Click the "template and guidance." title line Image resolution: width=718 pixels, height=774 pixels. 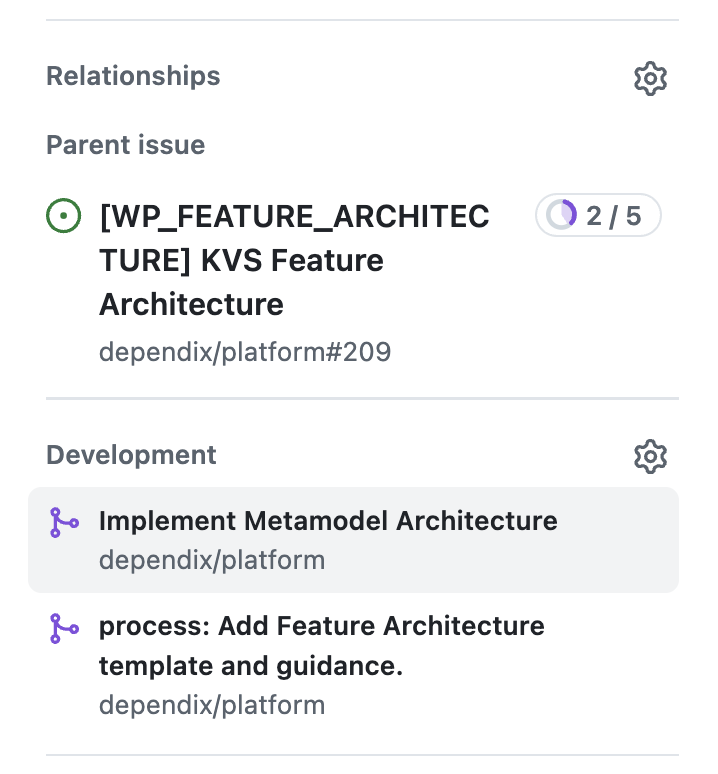[x=250, y=666]
